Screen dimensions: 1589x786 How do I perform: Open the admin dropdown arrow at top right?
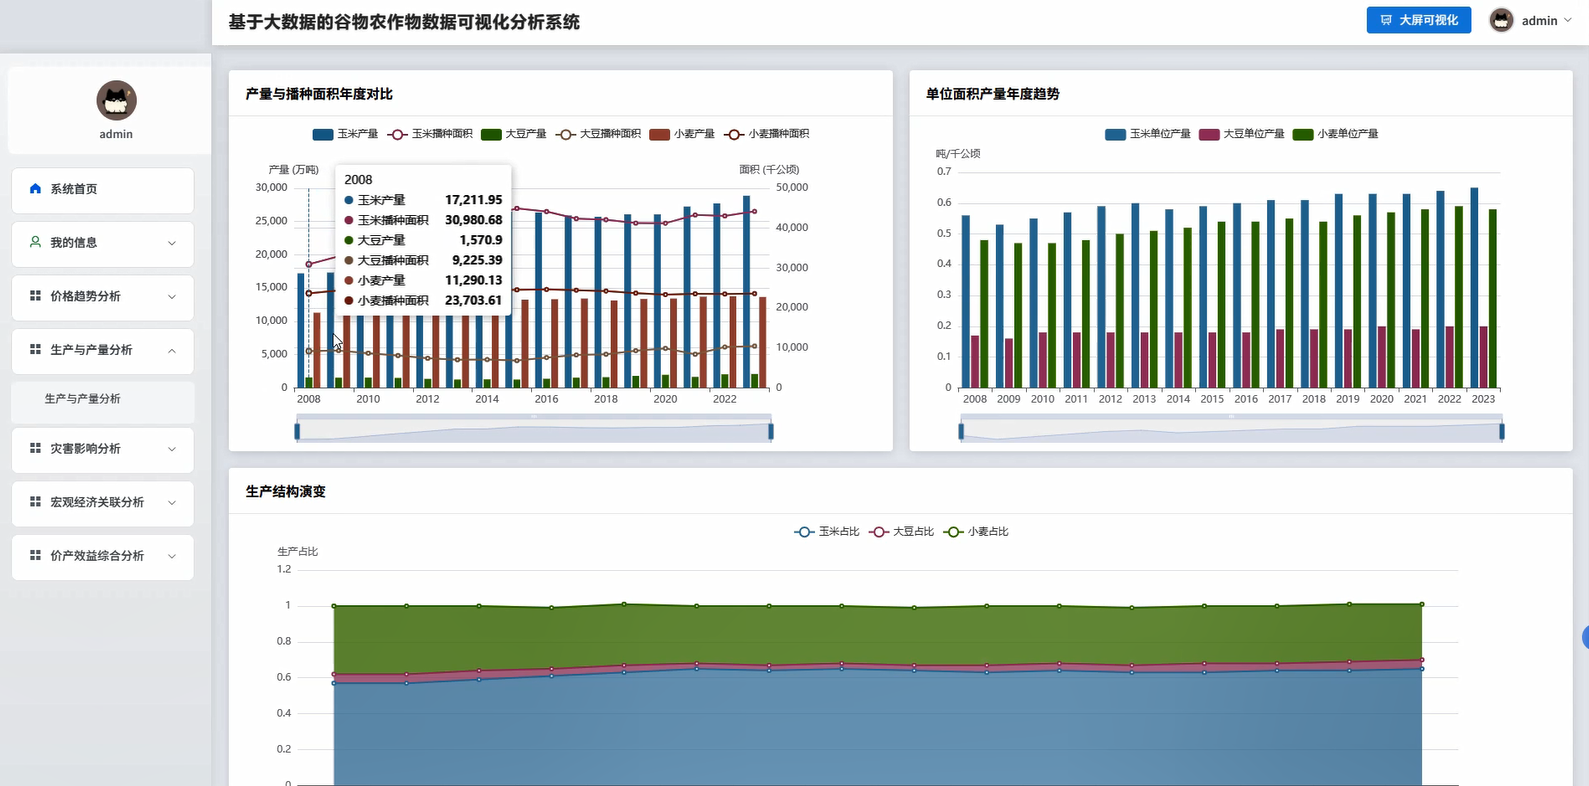tap(1568, 20)
